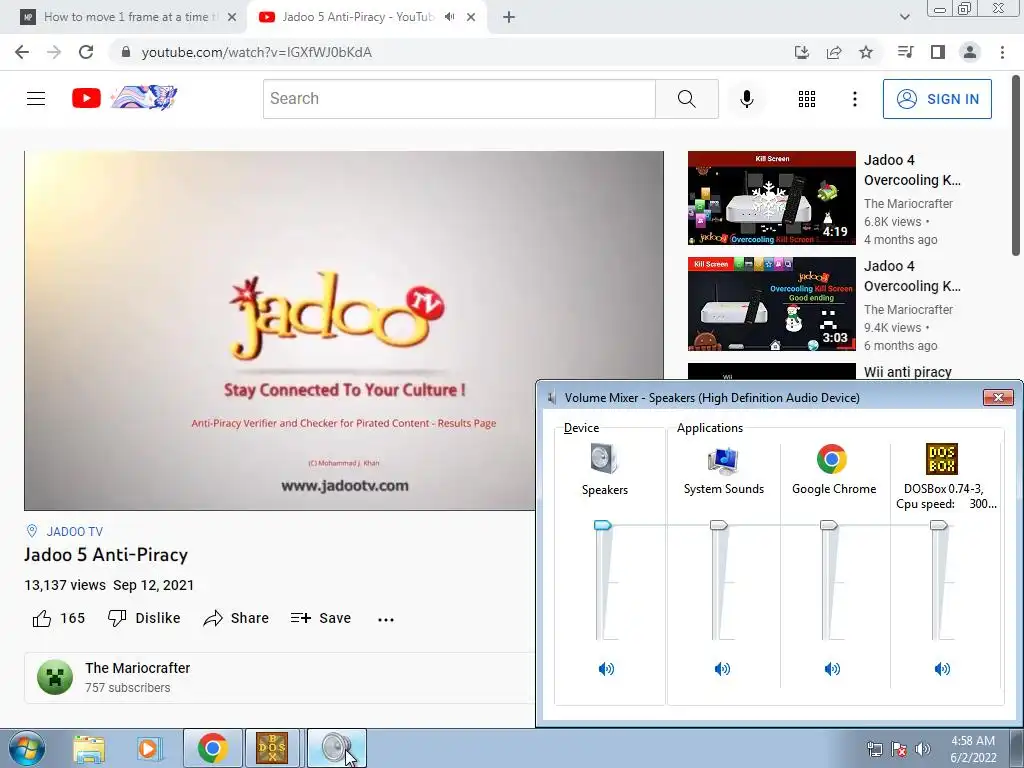Image resolution: width=1024 pixels, height=768 pixels.
Task: Click the forward navigation arrow
Action: pos(54,52)
